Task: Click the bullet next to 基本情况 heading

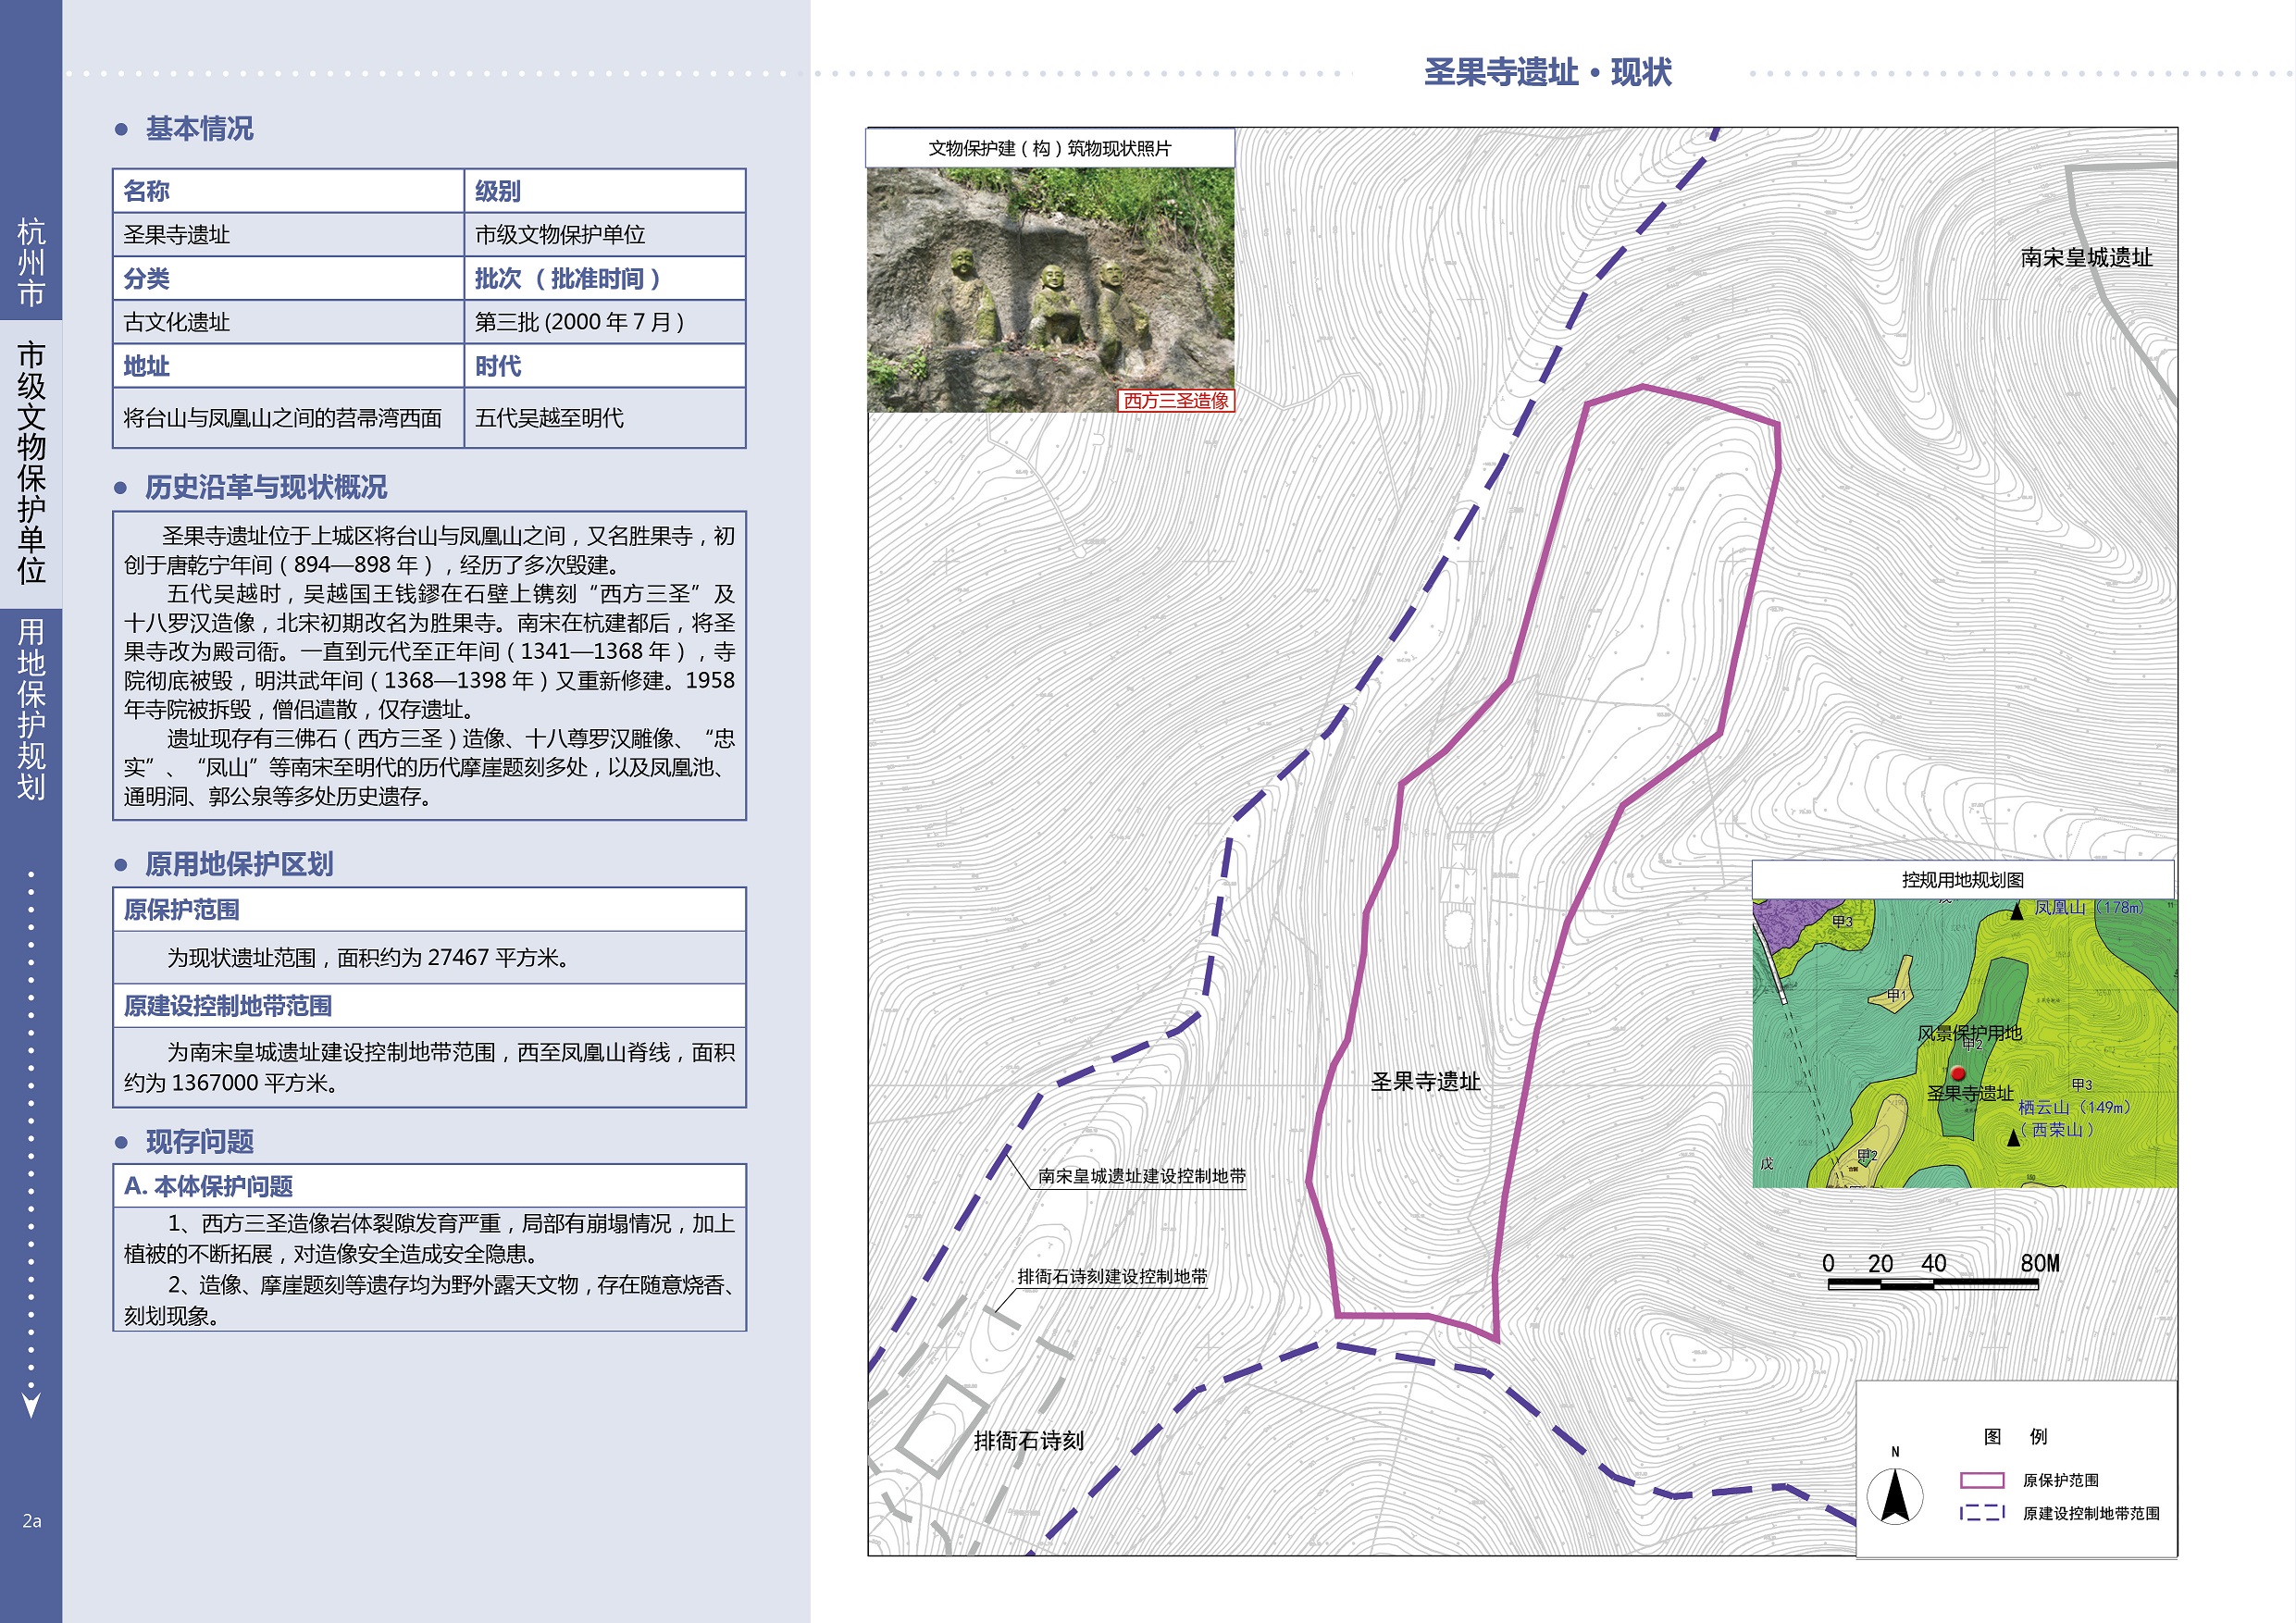Action: point(122,129)
